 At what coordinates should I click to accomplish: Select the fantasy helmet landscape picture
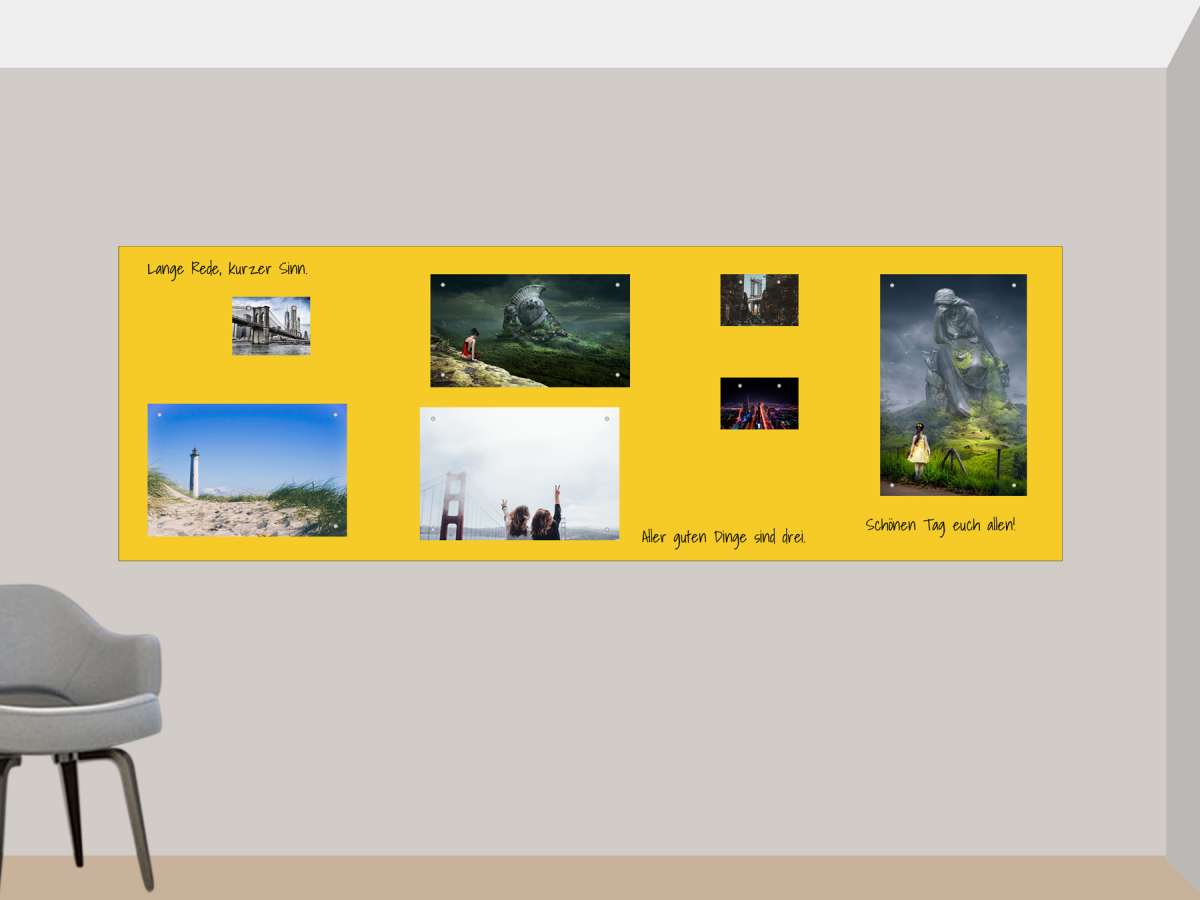(530, 330)
